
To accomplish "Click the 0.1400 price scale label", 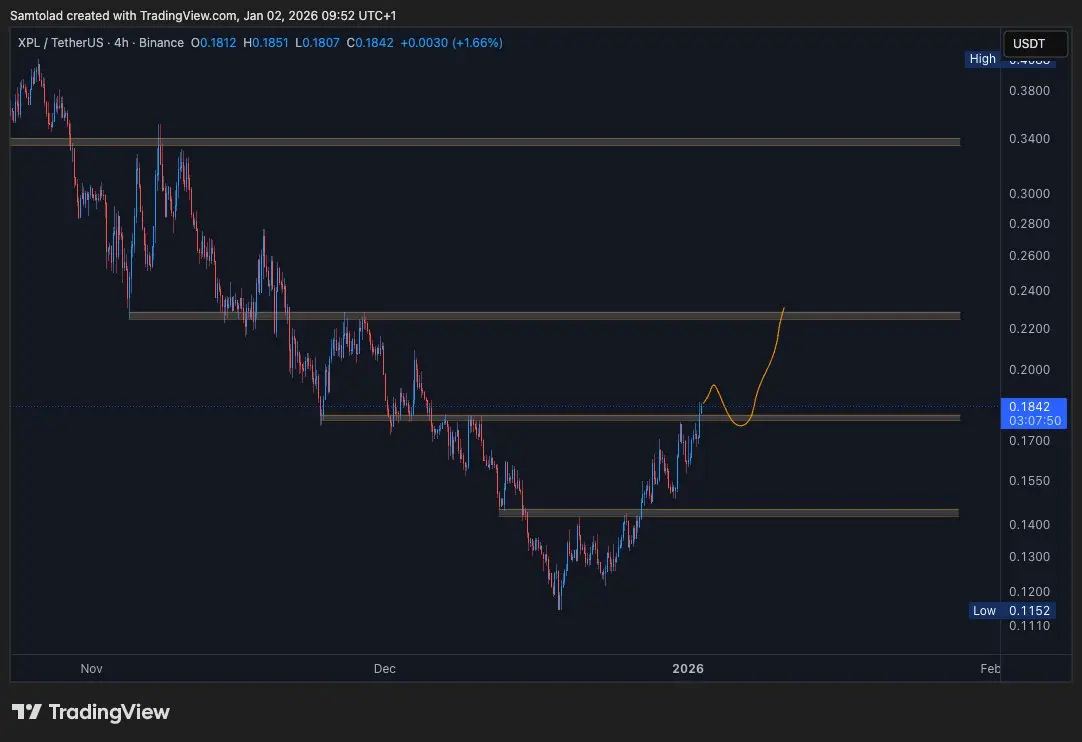I will pyautogui.click(x=1029, y=525).
